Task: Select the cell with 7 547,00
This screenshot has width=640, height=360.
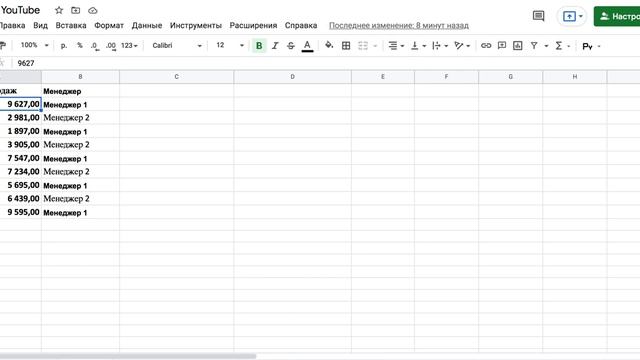Action: point(20,158)
